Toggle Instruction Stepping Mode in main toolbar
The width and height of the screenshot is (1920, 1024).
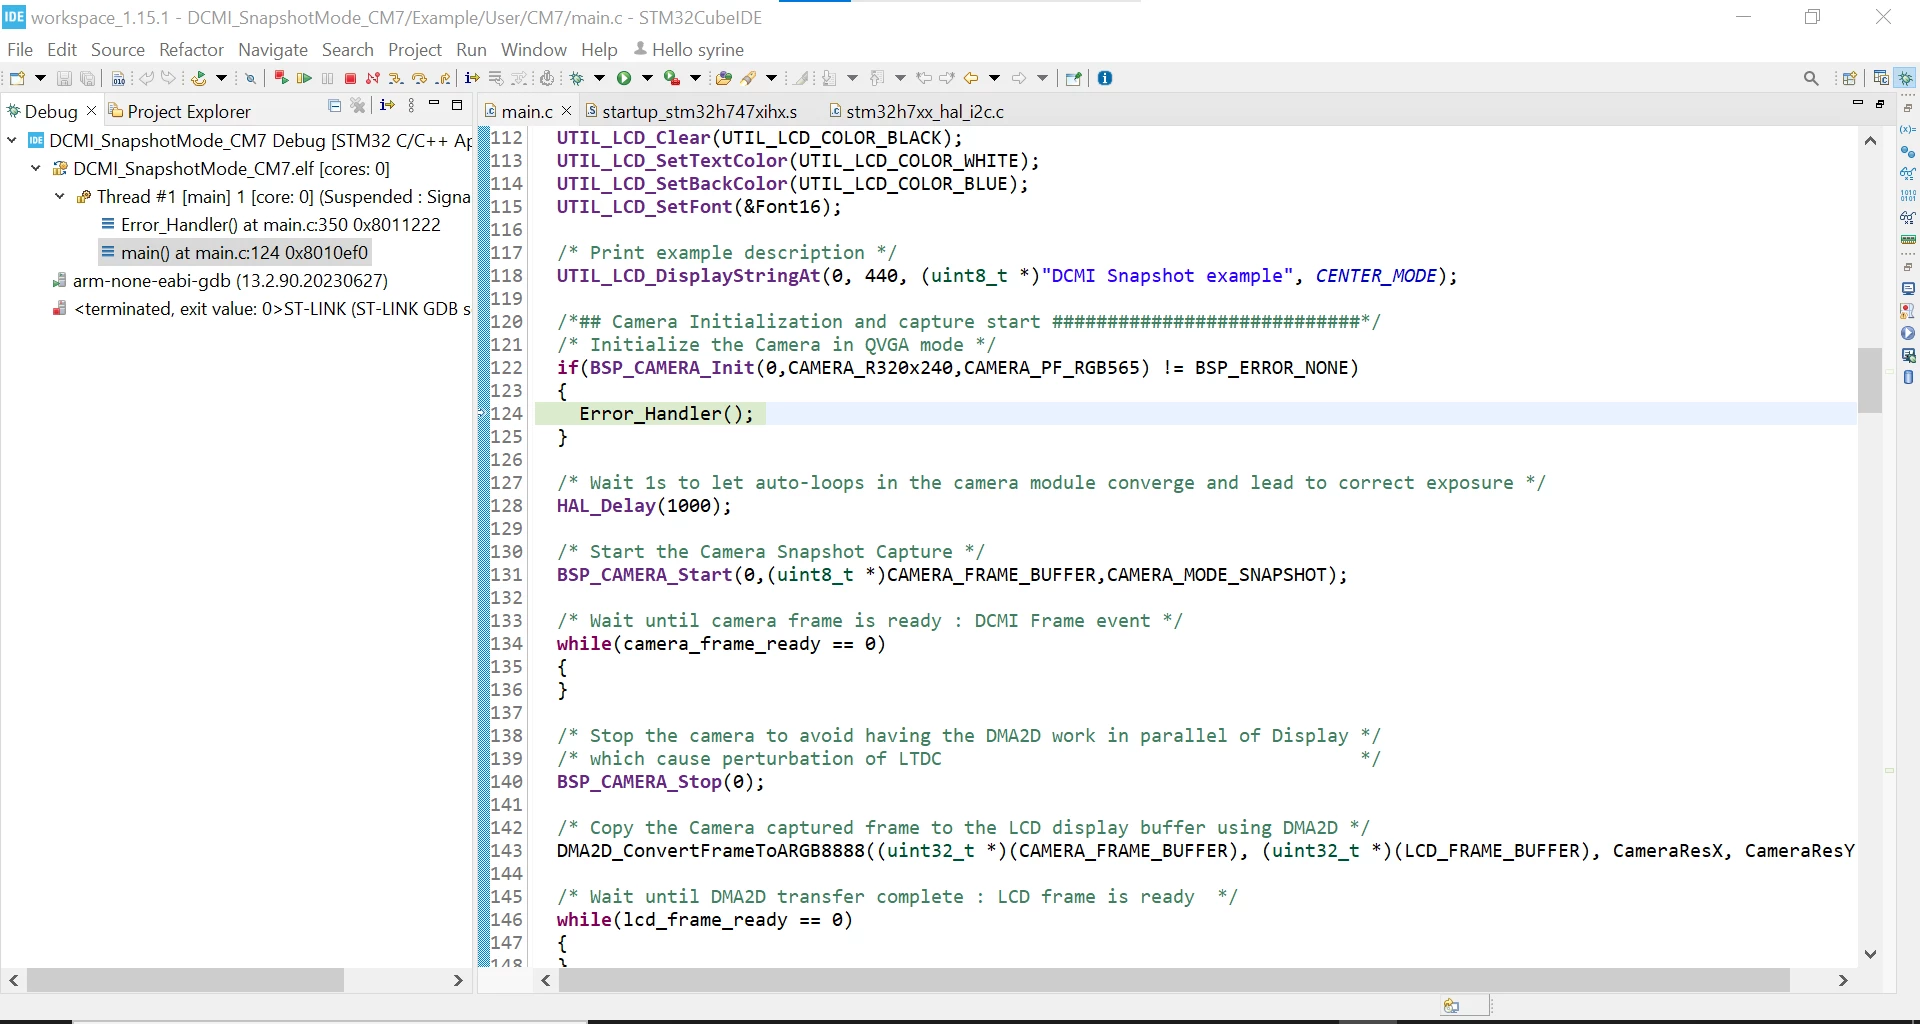click(472, 78)
